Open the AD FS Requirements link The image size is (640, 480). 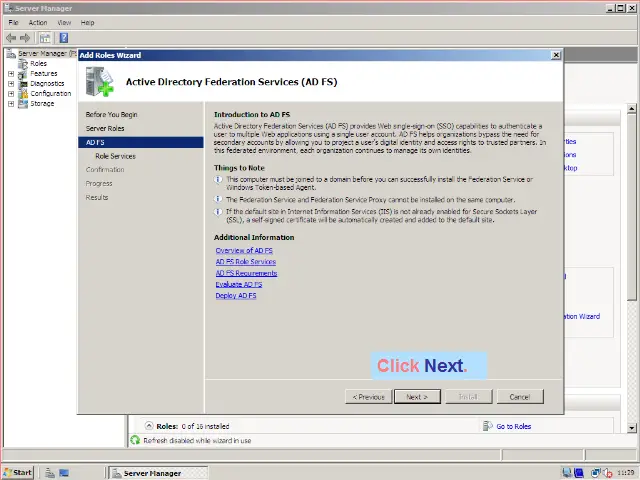[247, 273]
